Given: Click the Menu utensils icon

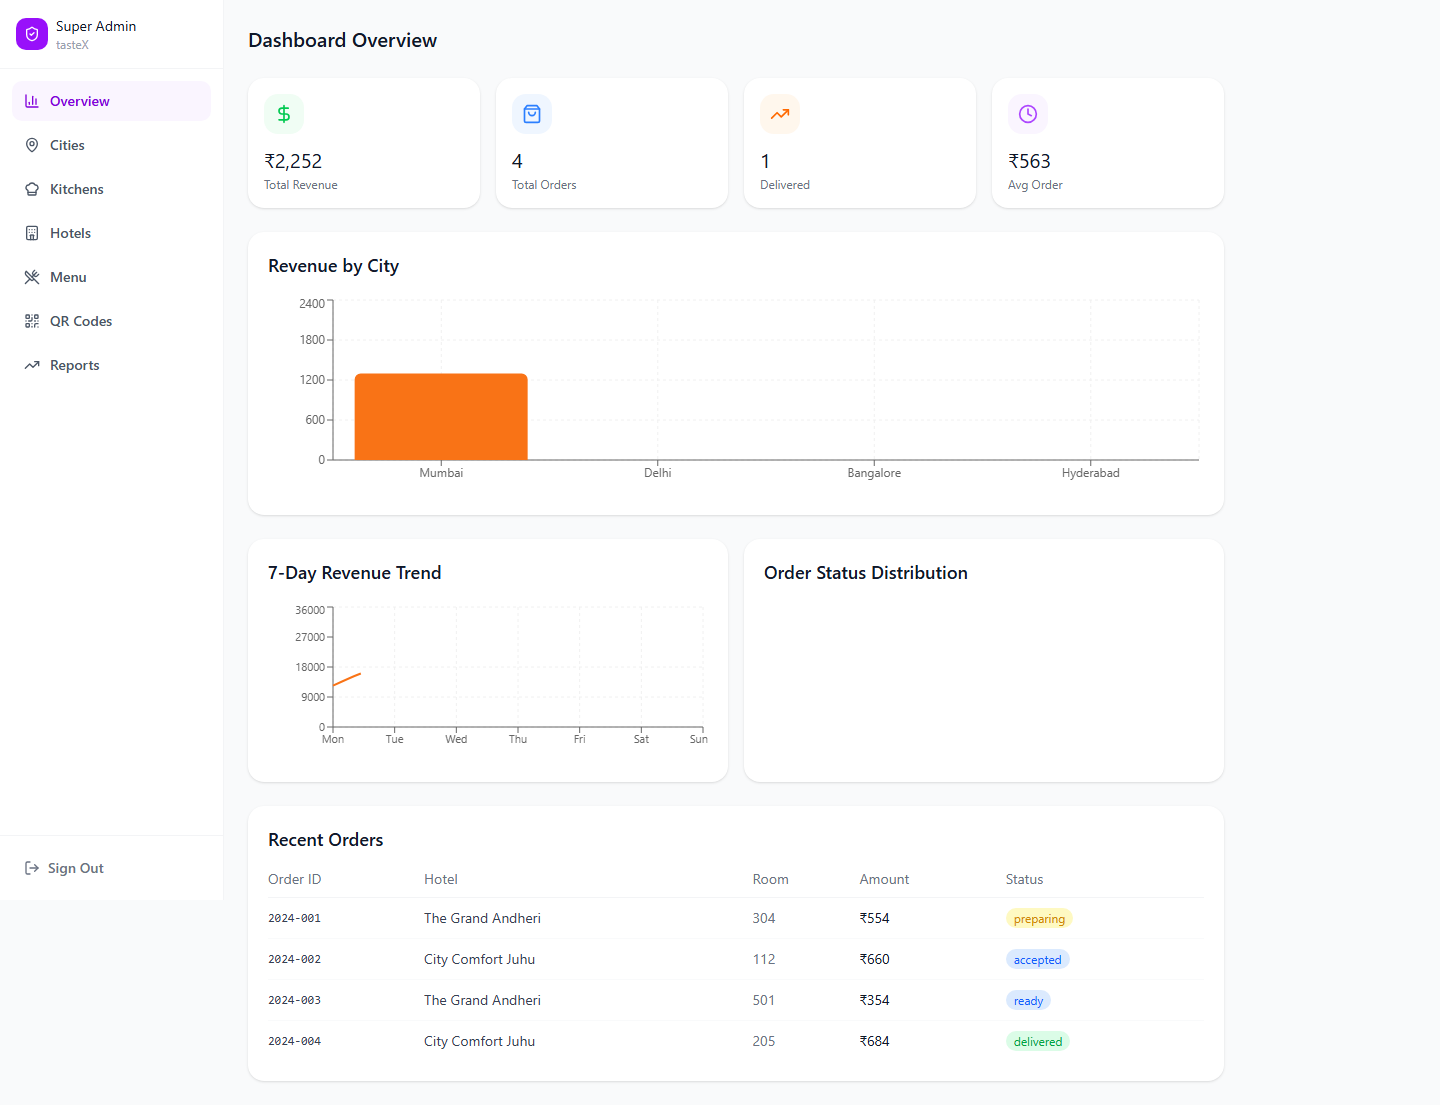Looking at the screenshot, I should 32,277.
